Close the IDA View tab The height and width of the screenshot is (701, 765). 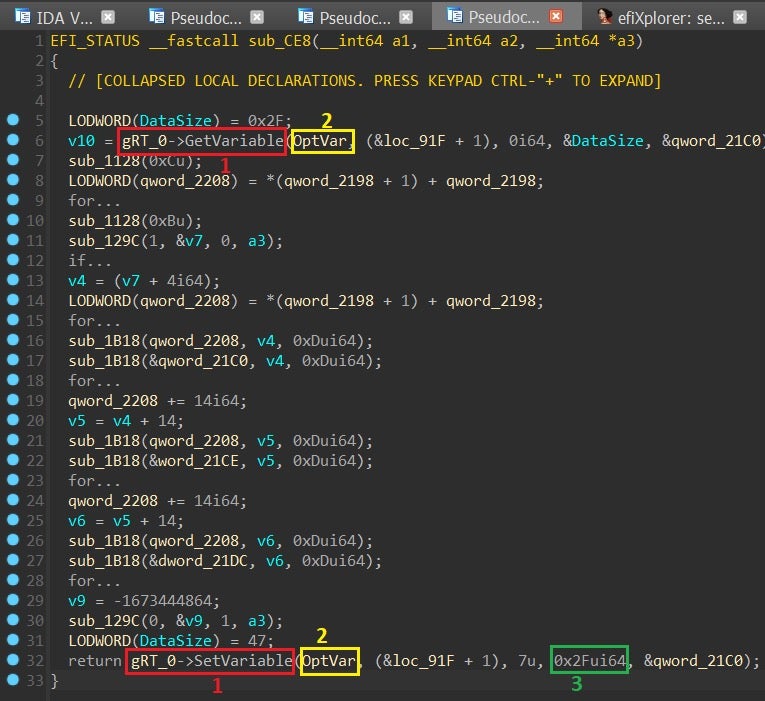pos(108,17)
